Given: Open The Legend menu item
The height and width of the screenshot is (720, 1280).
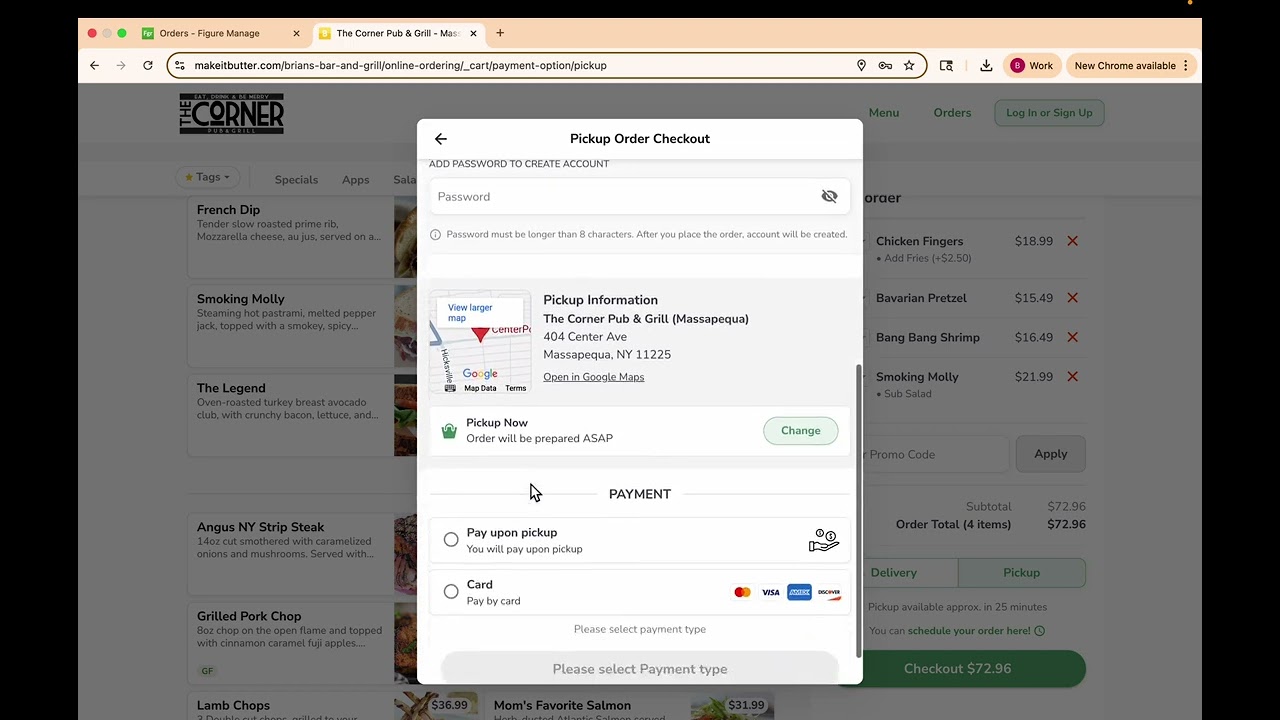Looking at the screenshot, I should pyautogui.click(x=302, y=415).
